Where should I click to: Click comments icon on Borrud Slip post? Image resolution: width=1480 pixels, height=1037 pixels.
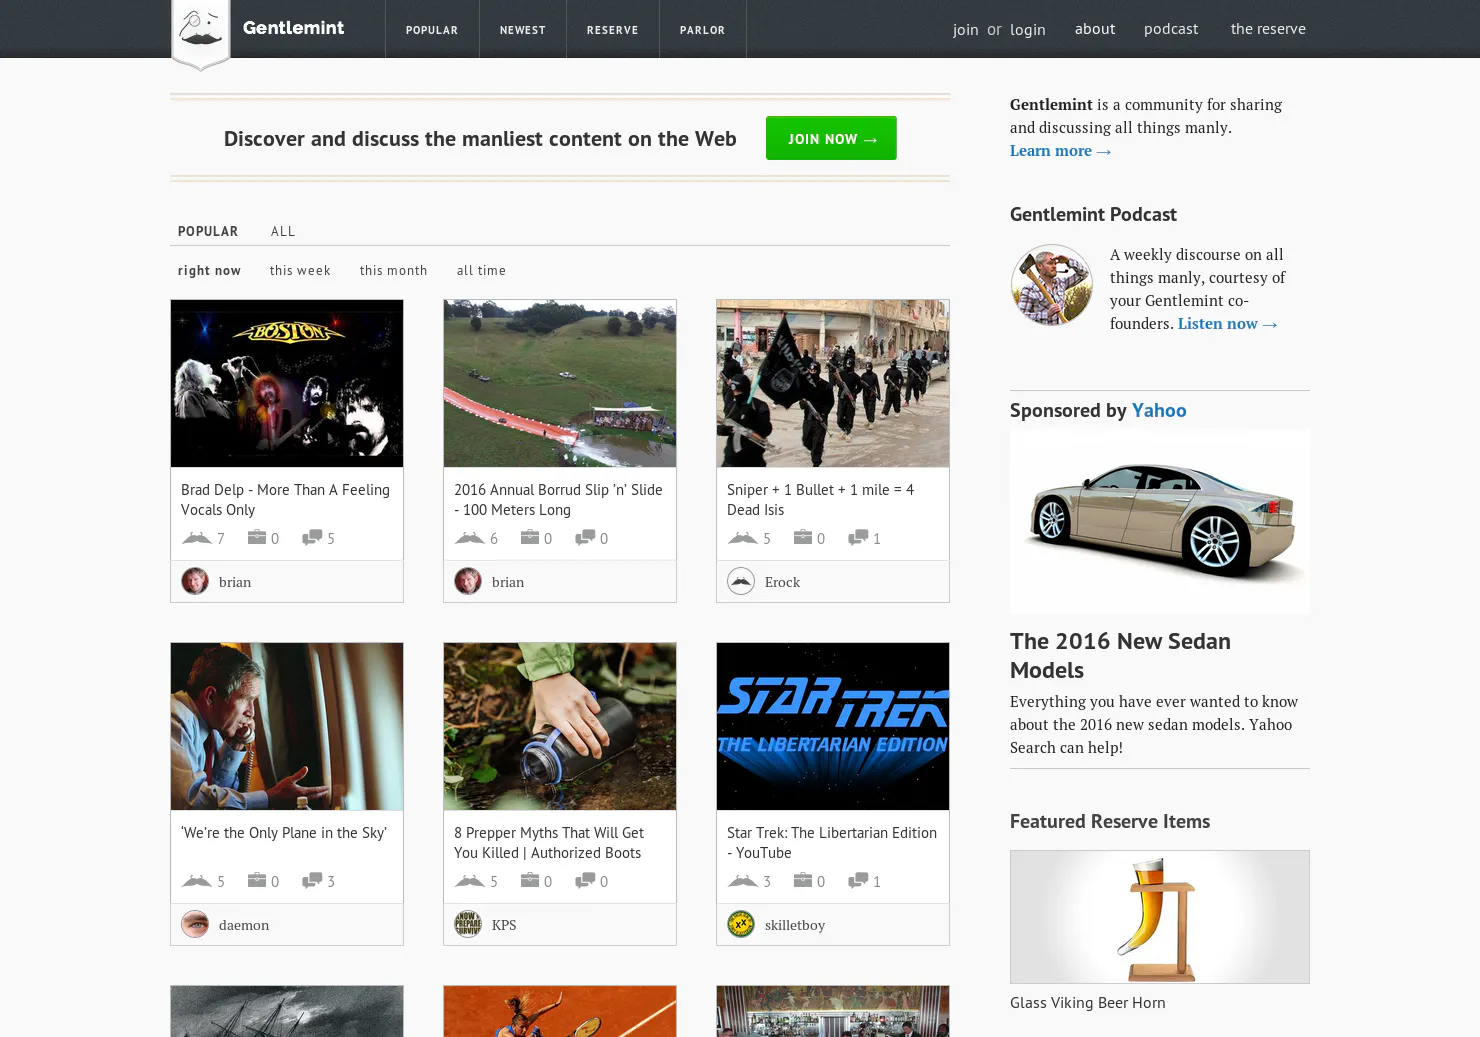[x=585, y=537]
